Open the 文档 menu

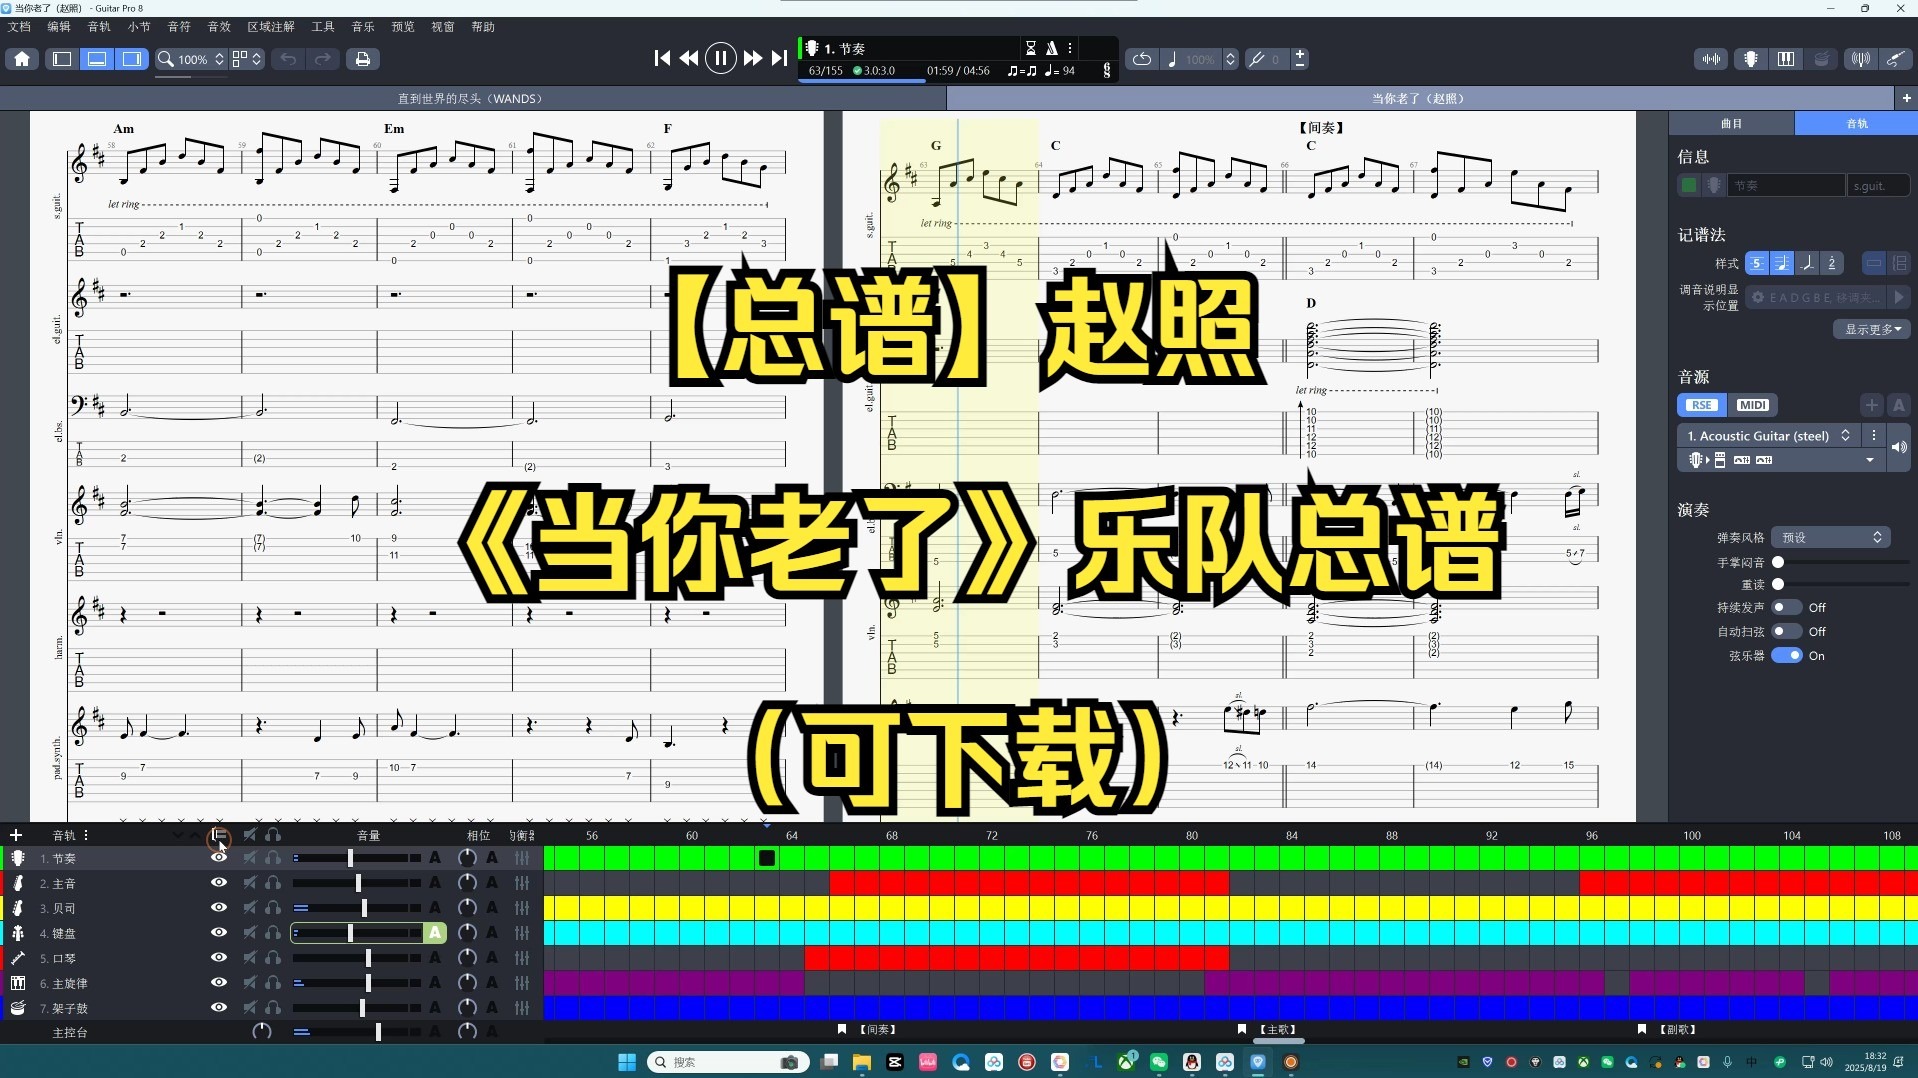click(x=19, y=27)
